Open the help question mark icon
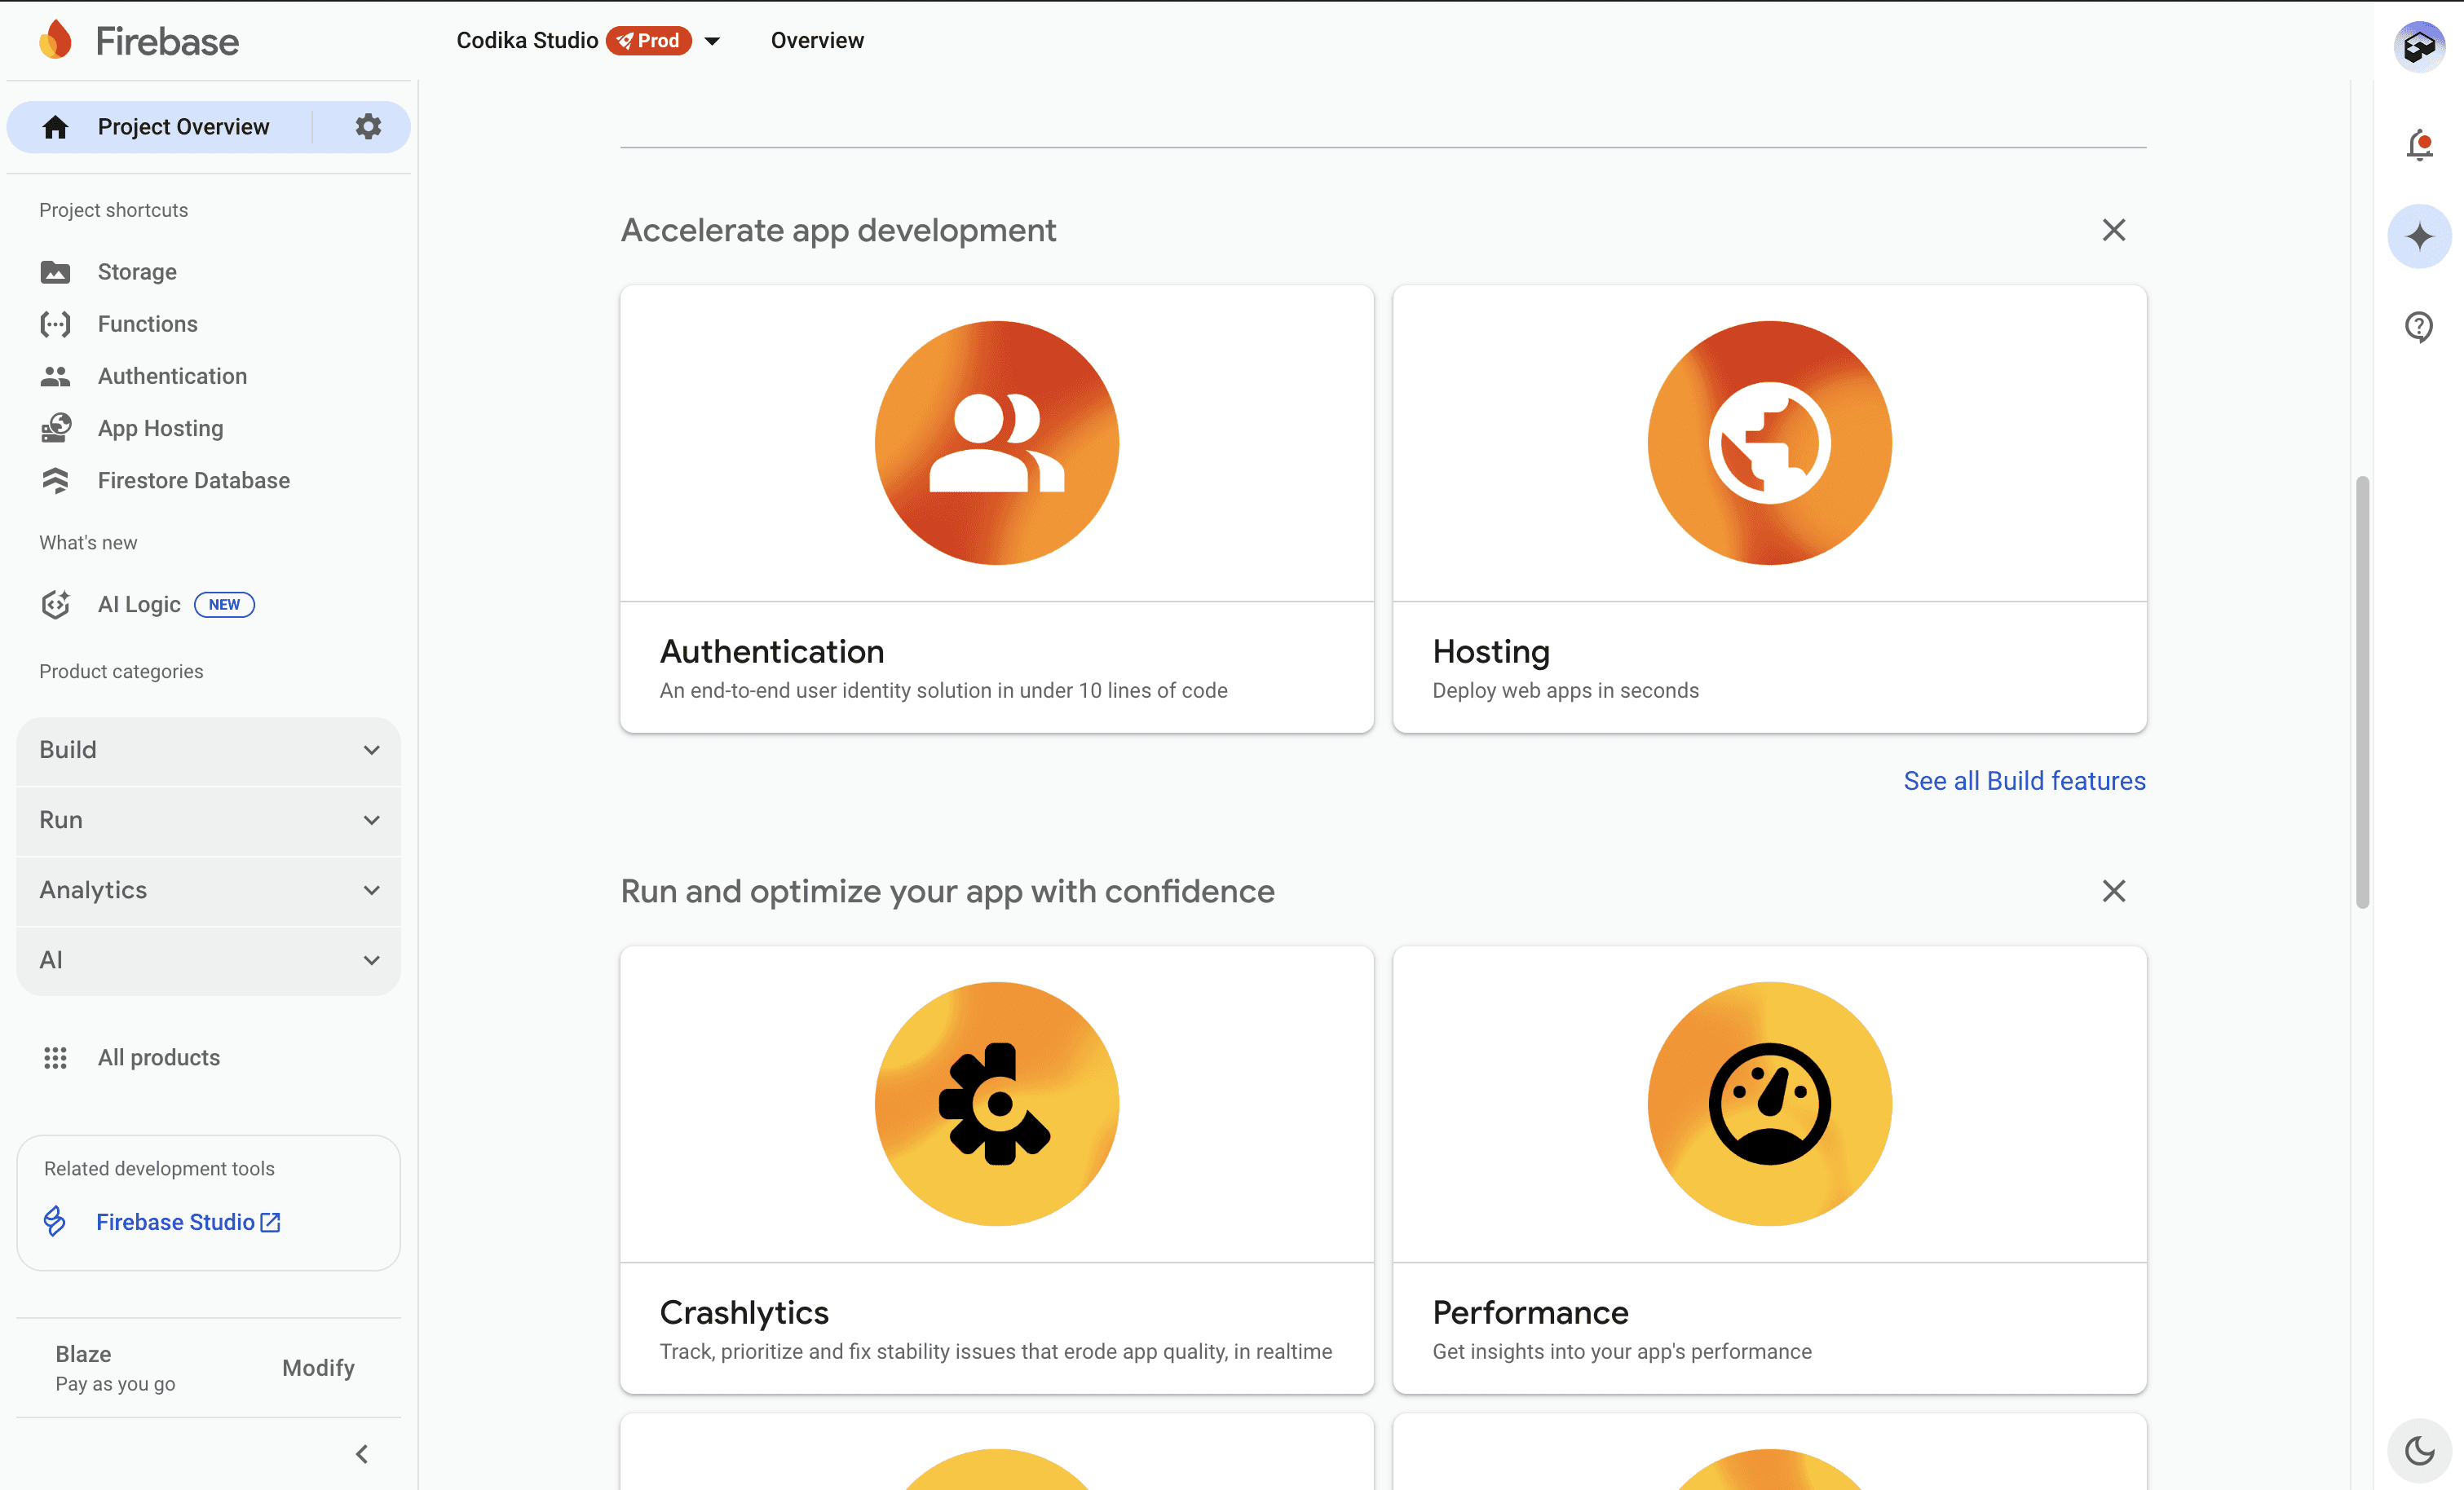The width and height of the screenshot is (2464, 1490). 2419,327
